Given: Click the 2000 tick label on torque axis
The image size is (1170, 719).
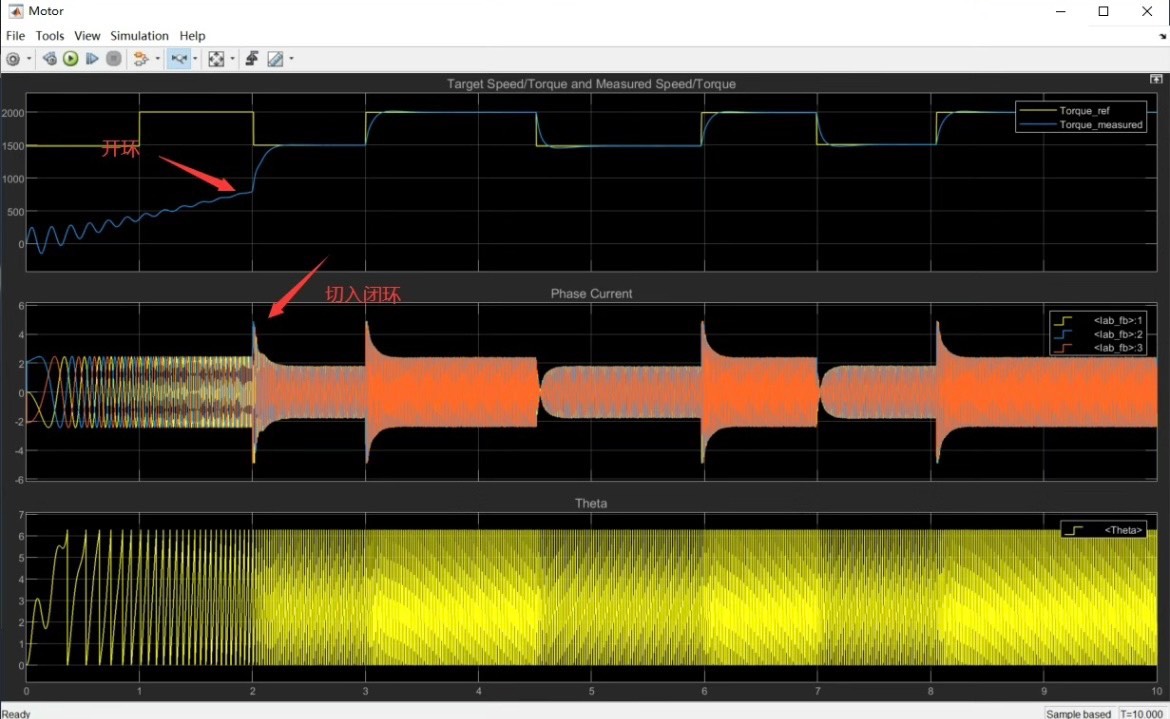Looking at the screenshot, I should click(13, 113).
